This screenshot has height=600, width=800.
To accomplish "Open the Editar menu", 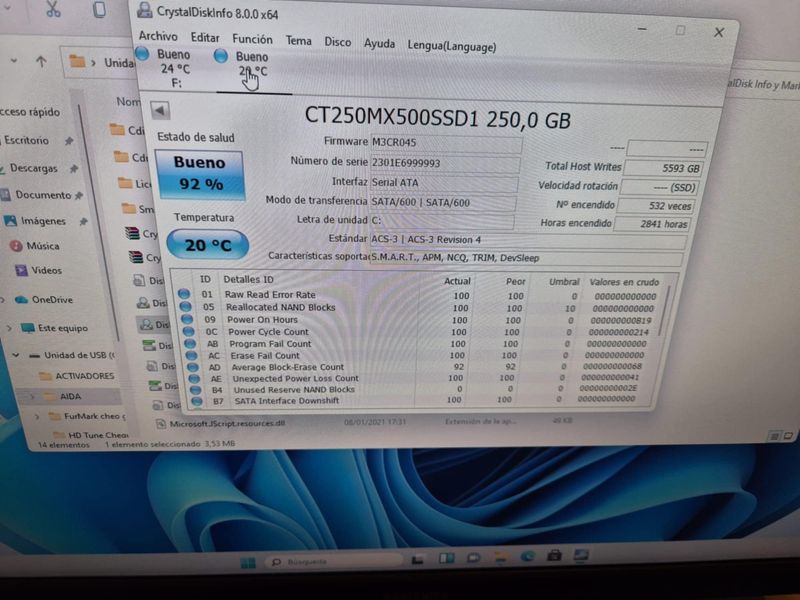I will 205,38.
